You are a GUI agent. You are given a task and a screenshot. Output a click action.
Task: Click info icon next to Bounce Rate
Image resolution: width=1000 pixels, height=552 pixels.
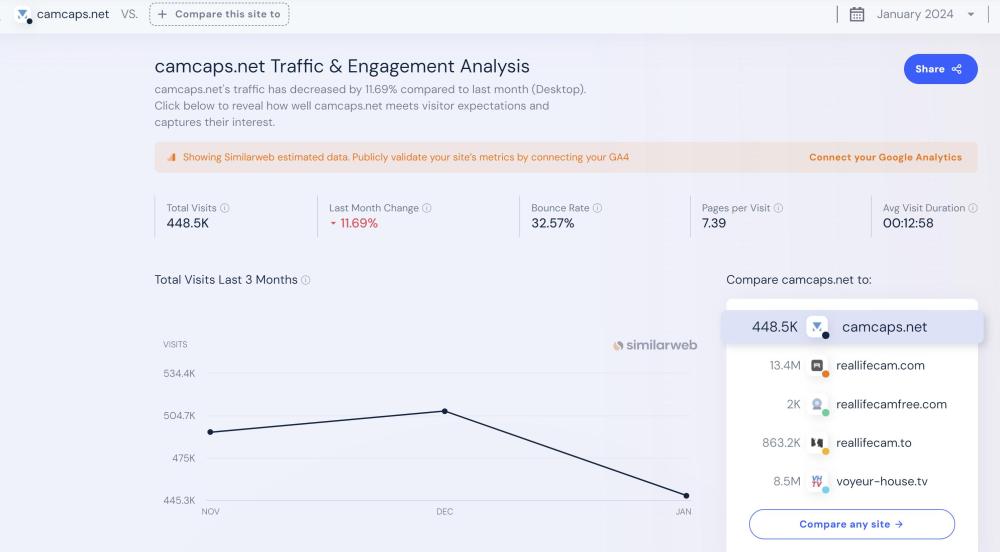coord(598,208)
